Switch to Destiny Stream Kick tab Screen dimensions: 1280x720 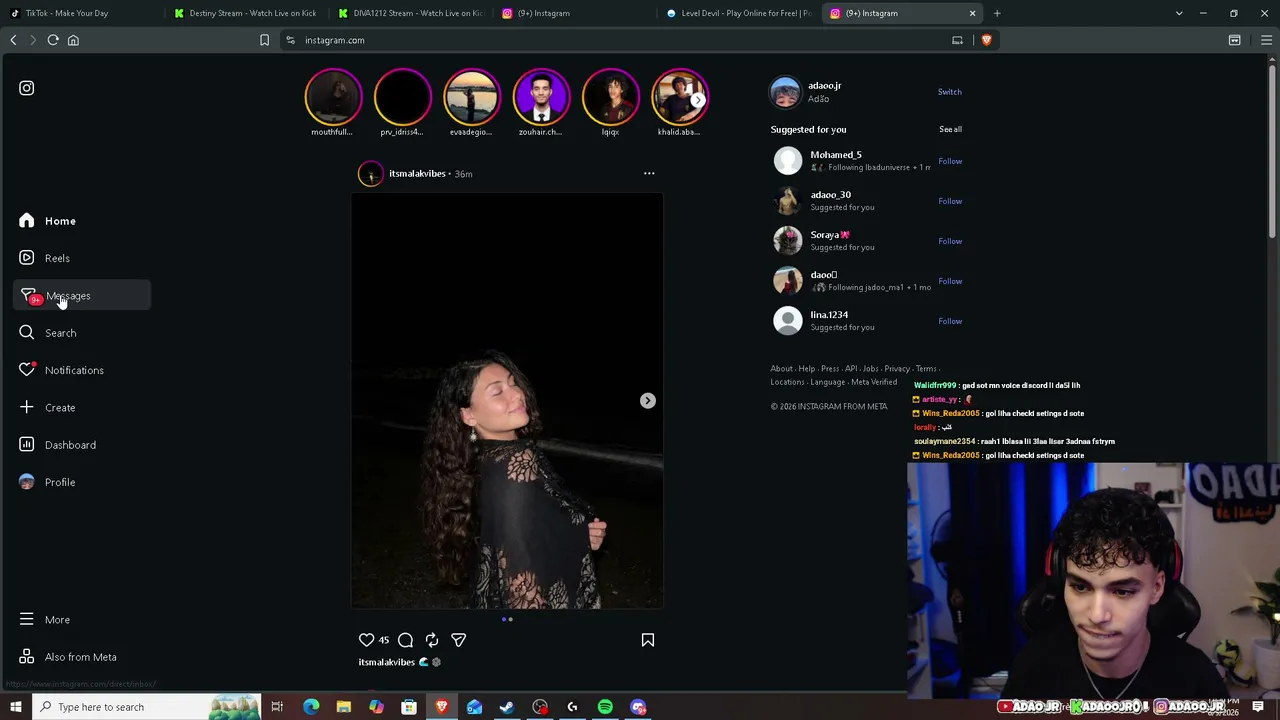247,13
